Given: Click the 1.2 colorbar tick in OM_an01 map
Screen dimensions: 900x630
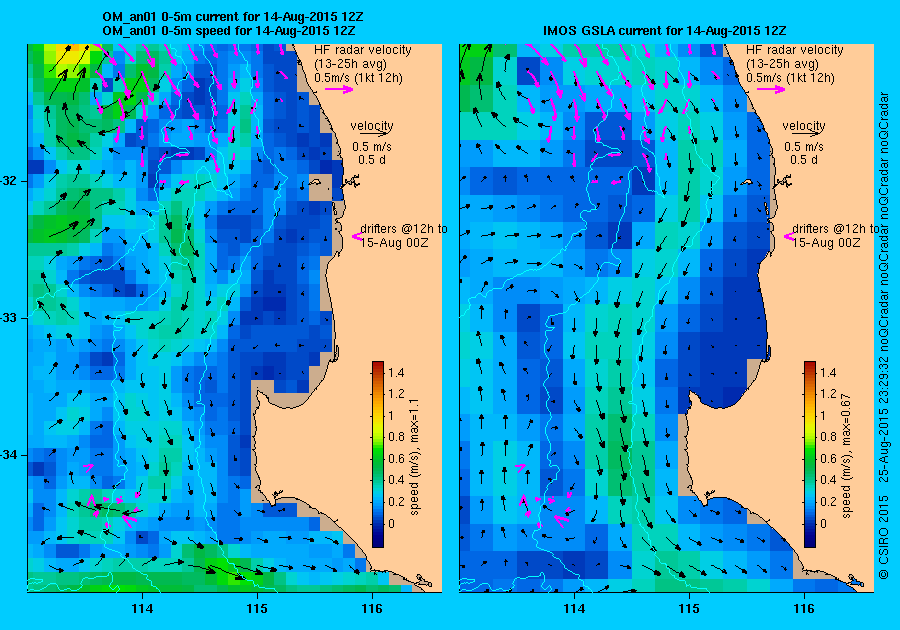Looking at the screenshot, I should tap(396, 394).
